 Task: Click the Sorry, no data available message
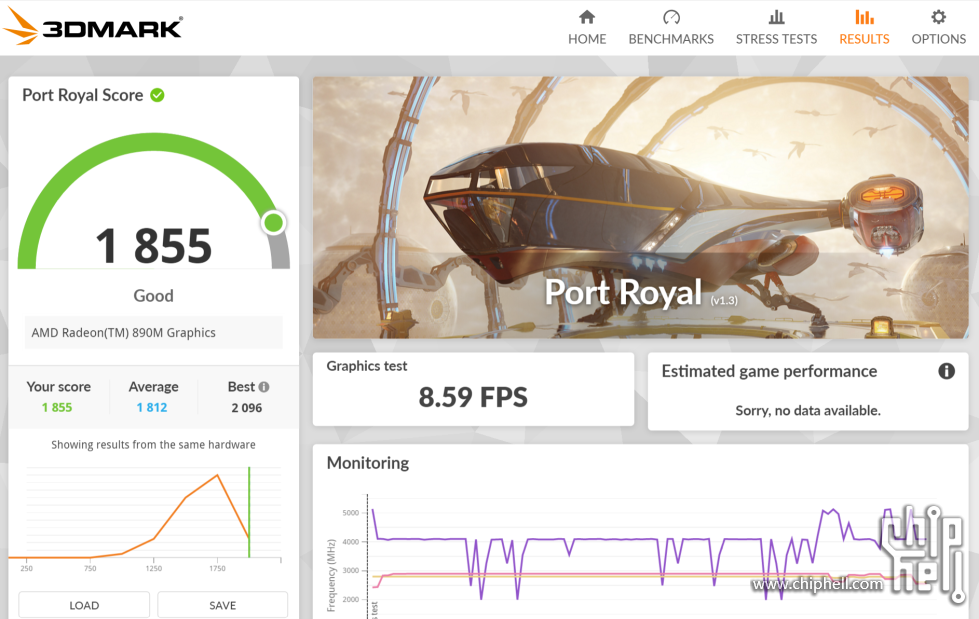coord(808,410)
